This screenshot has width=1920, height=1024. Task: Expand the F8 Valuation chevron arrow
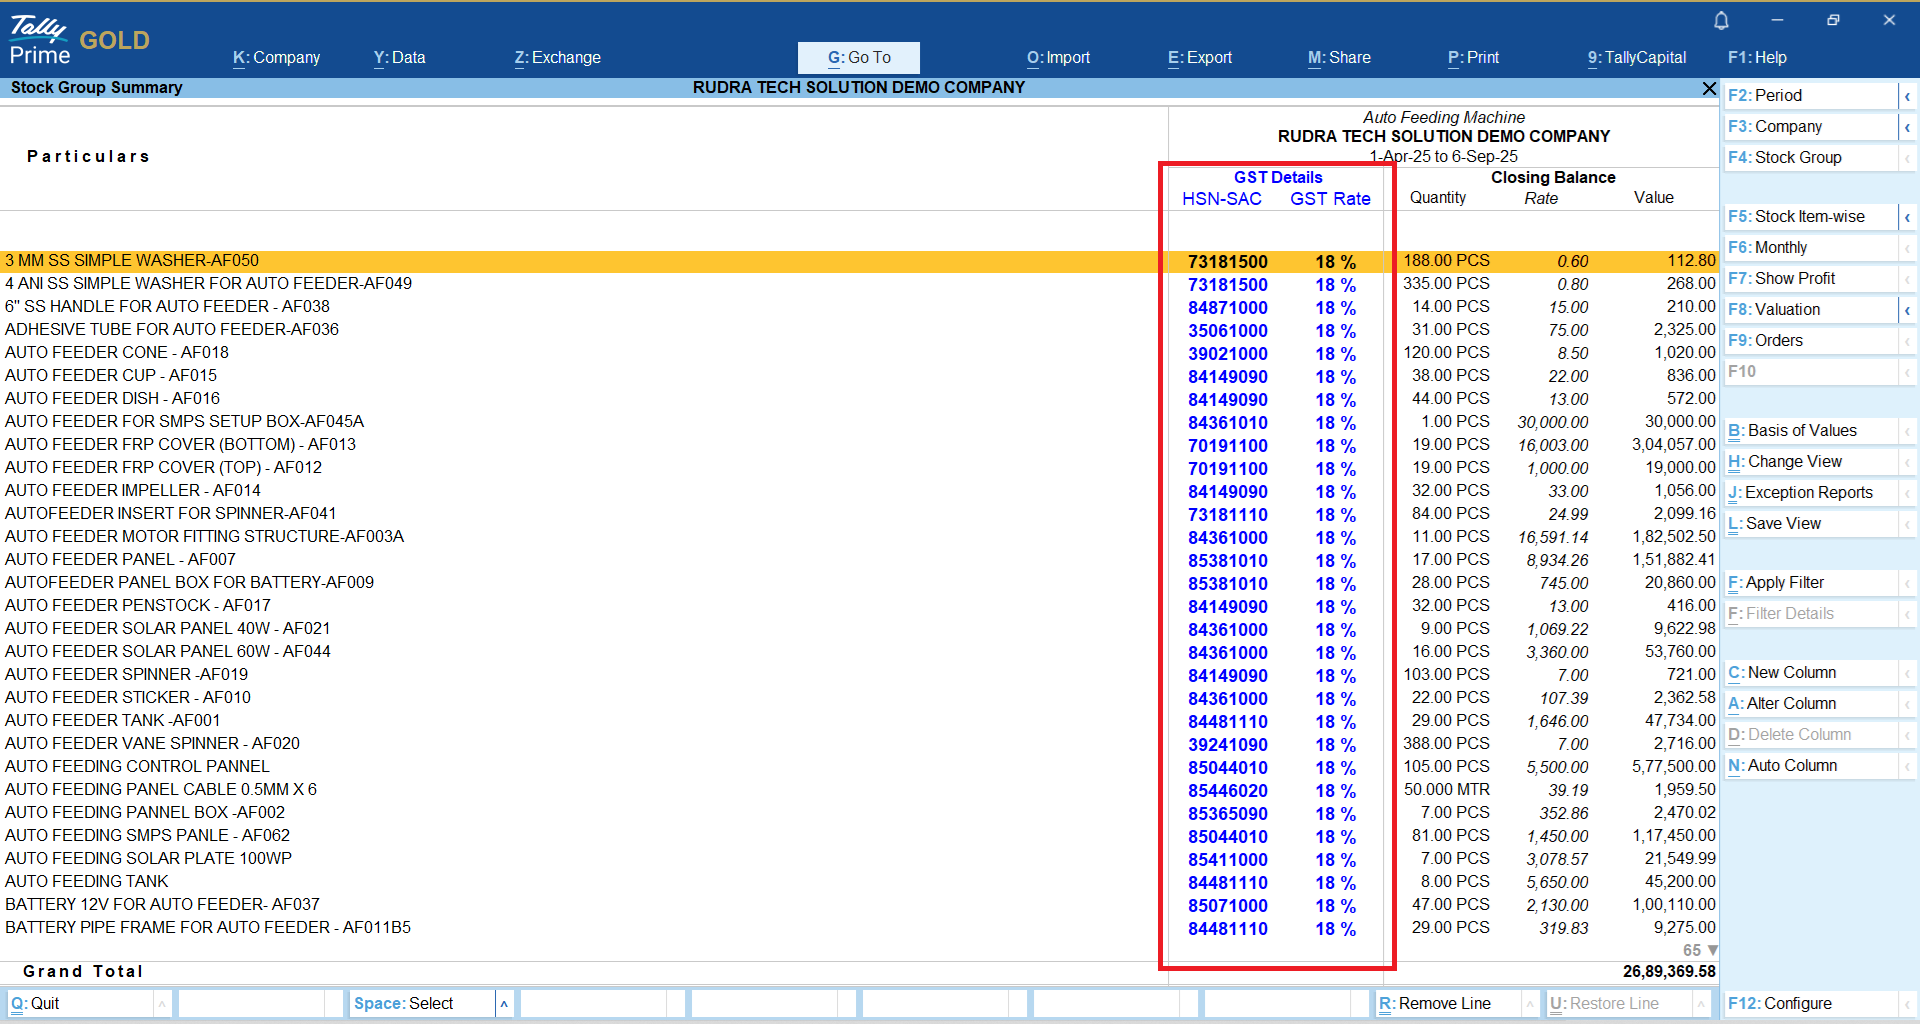click(1907, 310)
